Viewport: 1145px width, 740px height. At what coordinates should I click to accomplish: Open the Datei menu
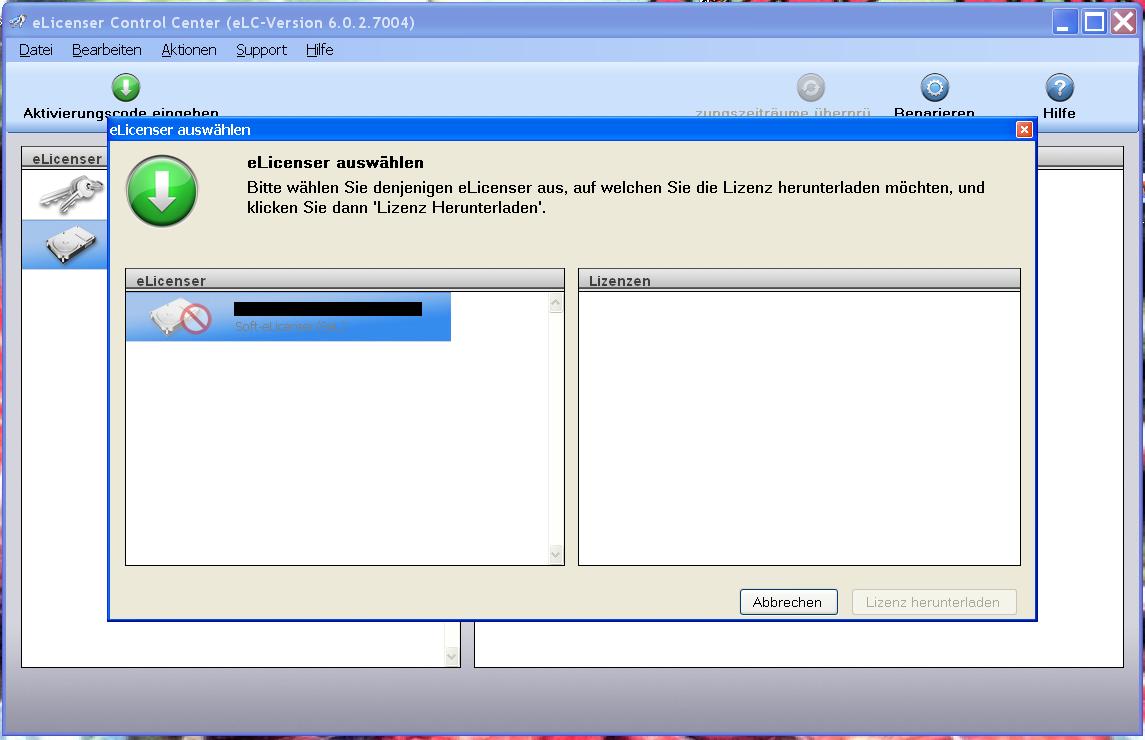pyautogui.click(x=35, y=49)
